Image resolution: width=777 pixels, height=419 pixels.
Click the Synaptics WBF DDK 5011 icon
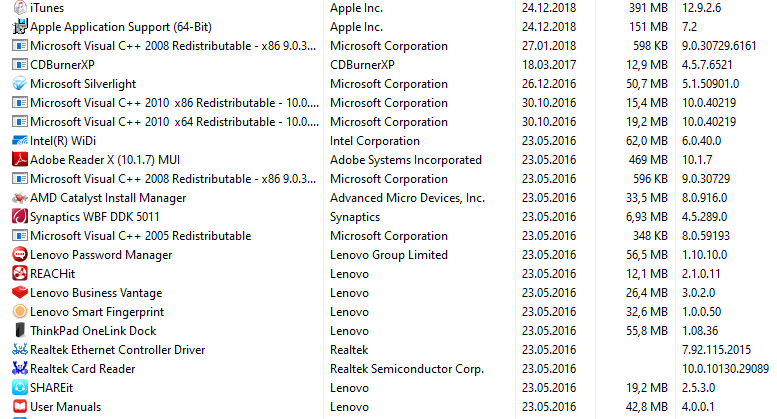(x=19, y=216)
